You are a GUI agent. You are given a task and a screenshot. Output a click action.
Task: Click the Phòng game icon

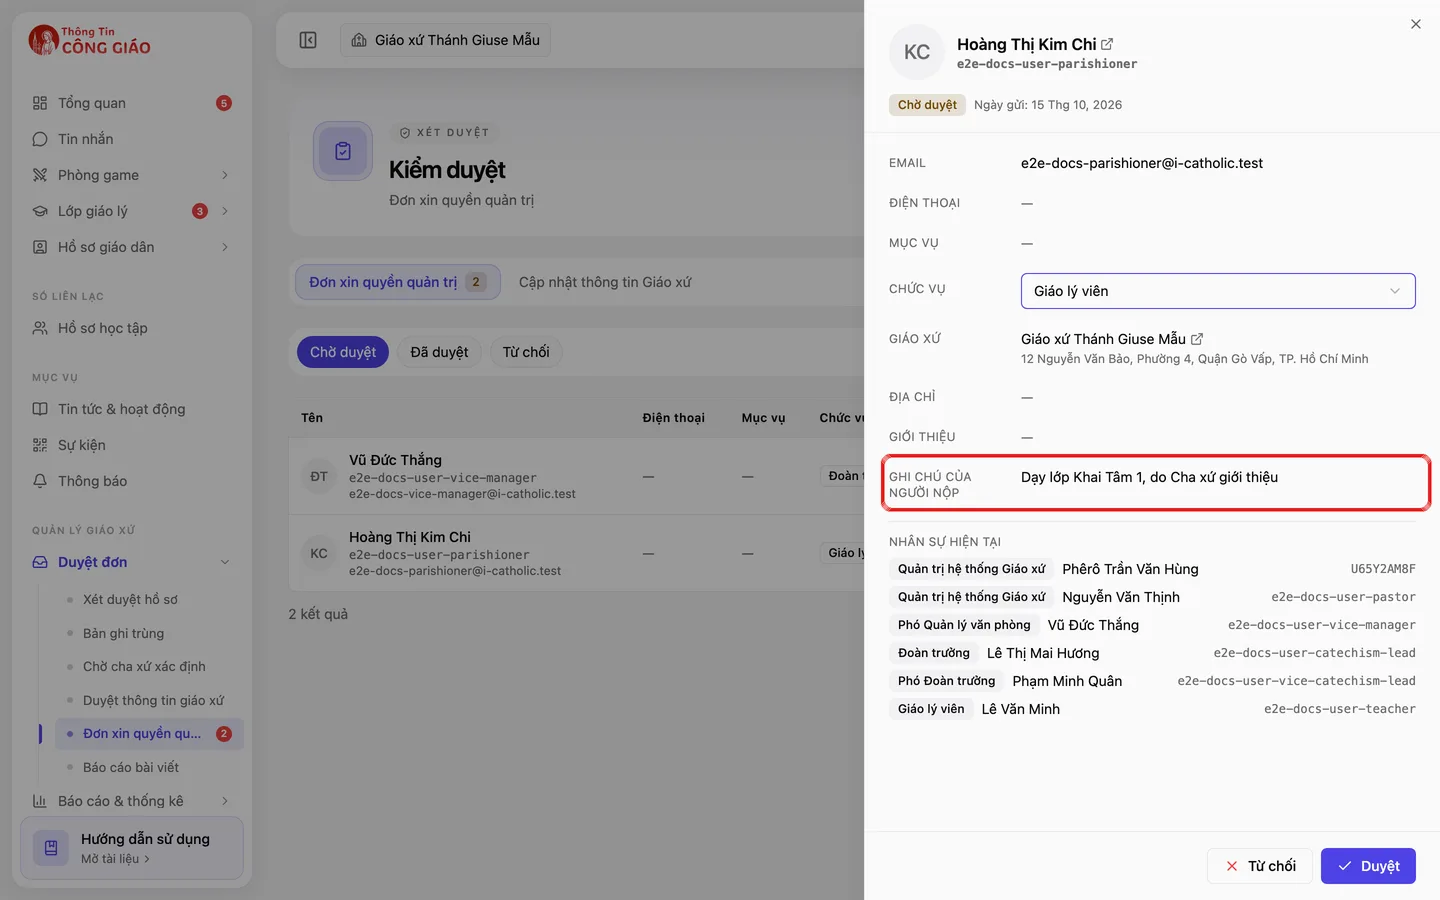(x=40, y=175)
